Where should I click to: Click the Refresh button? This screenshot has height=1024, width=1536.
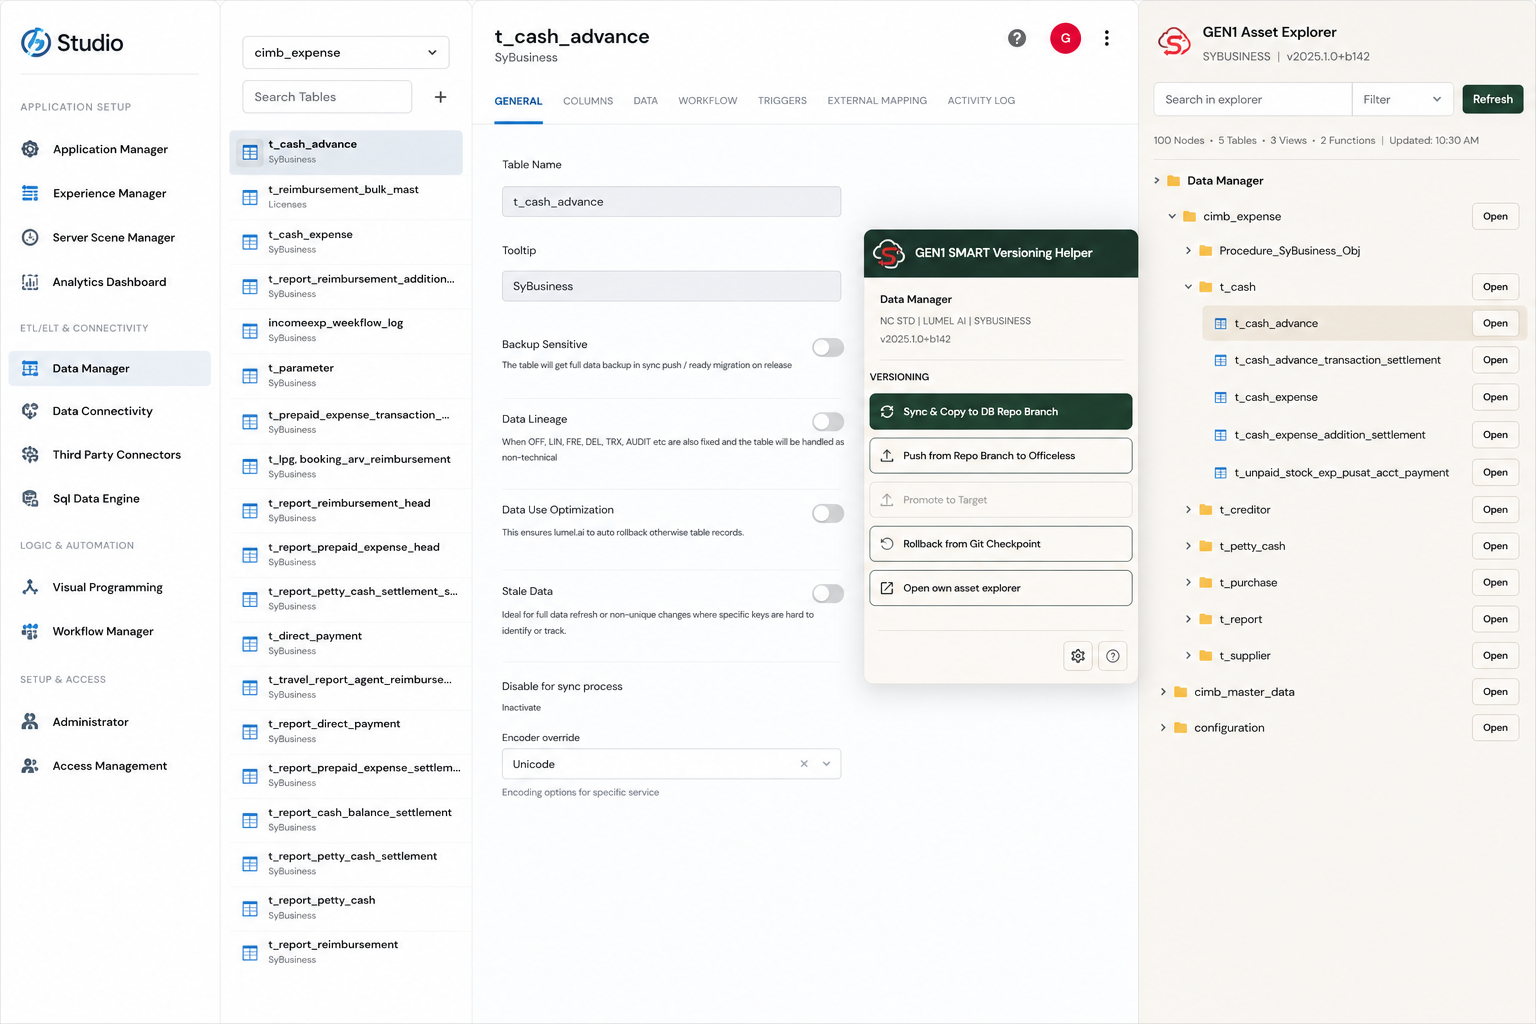pyautogui.click(x=1492, y=99)
